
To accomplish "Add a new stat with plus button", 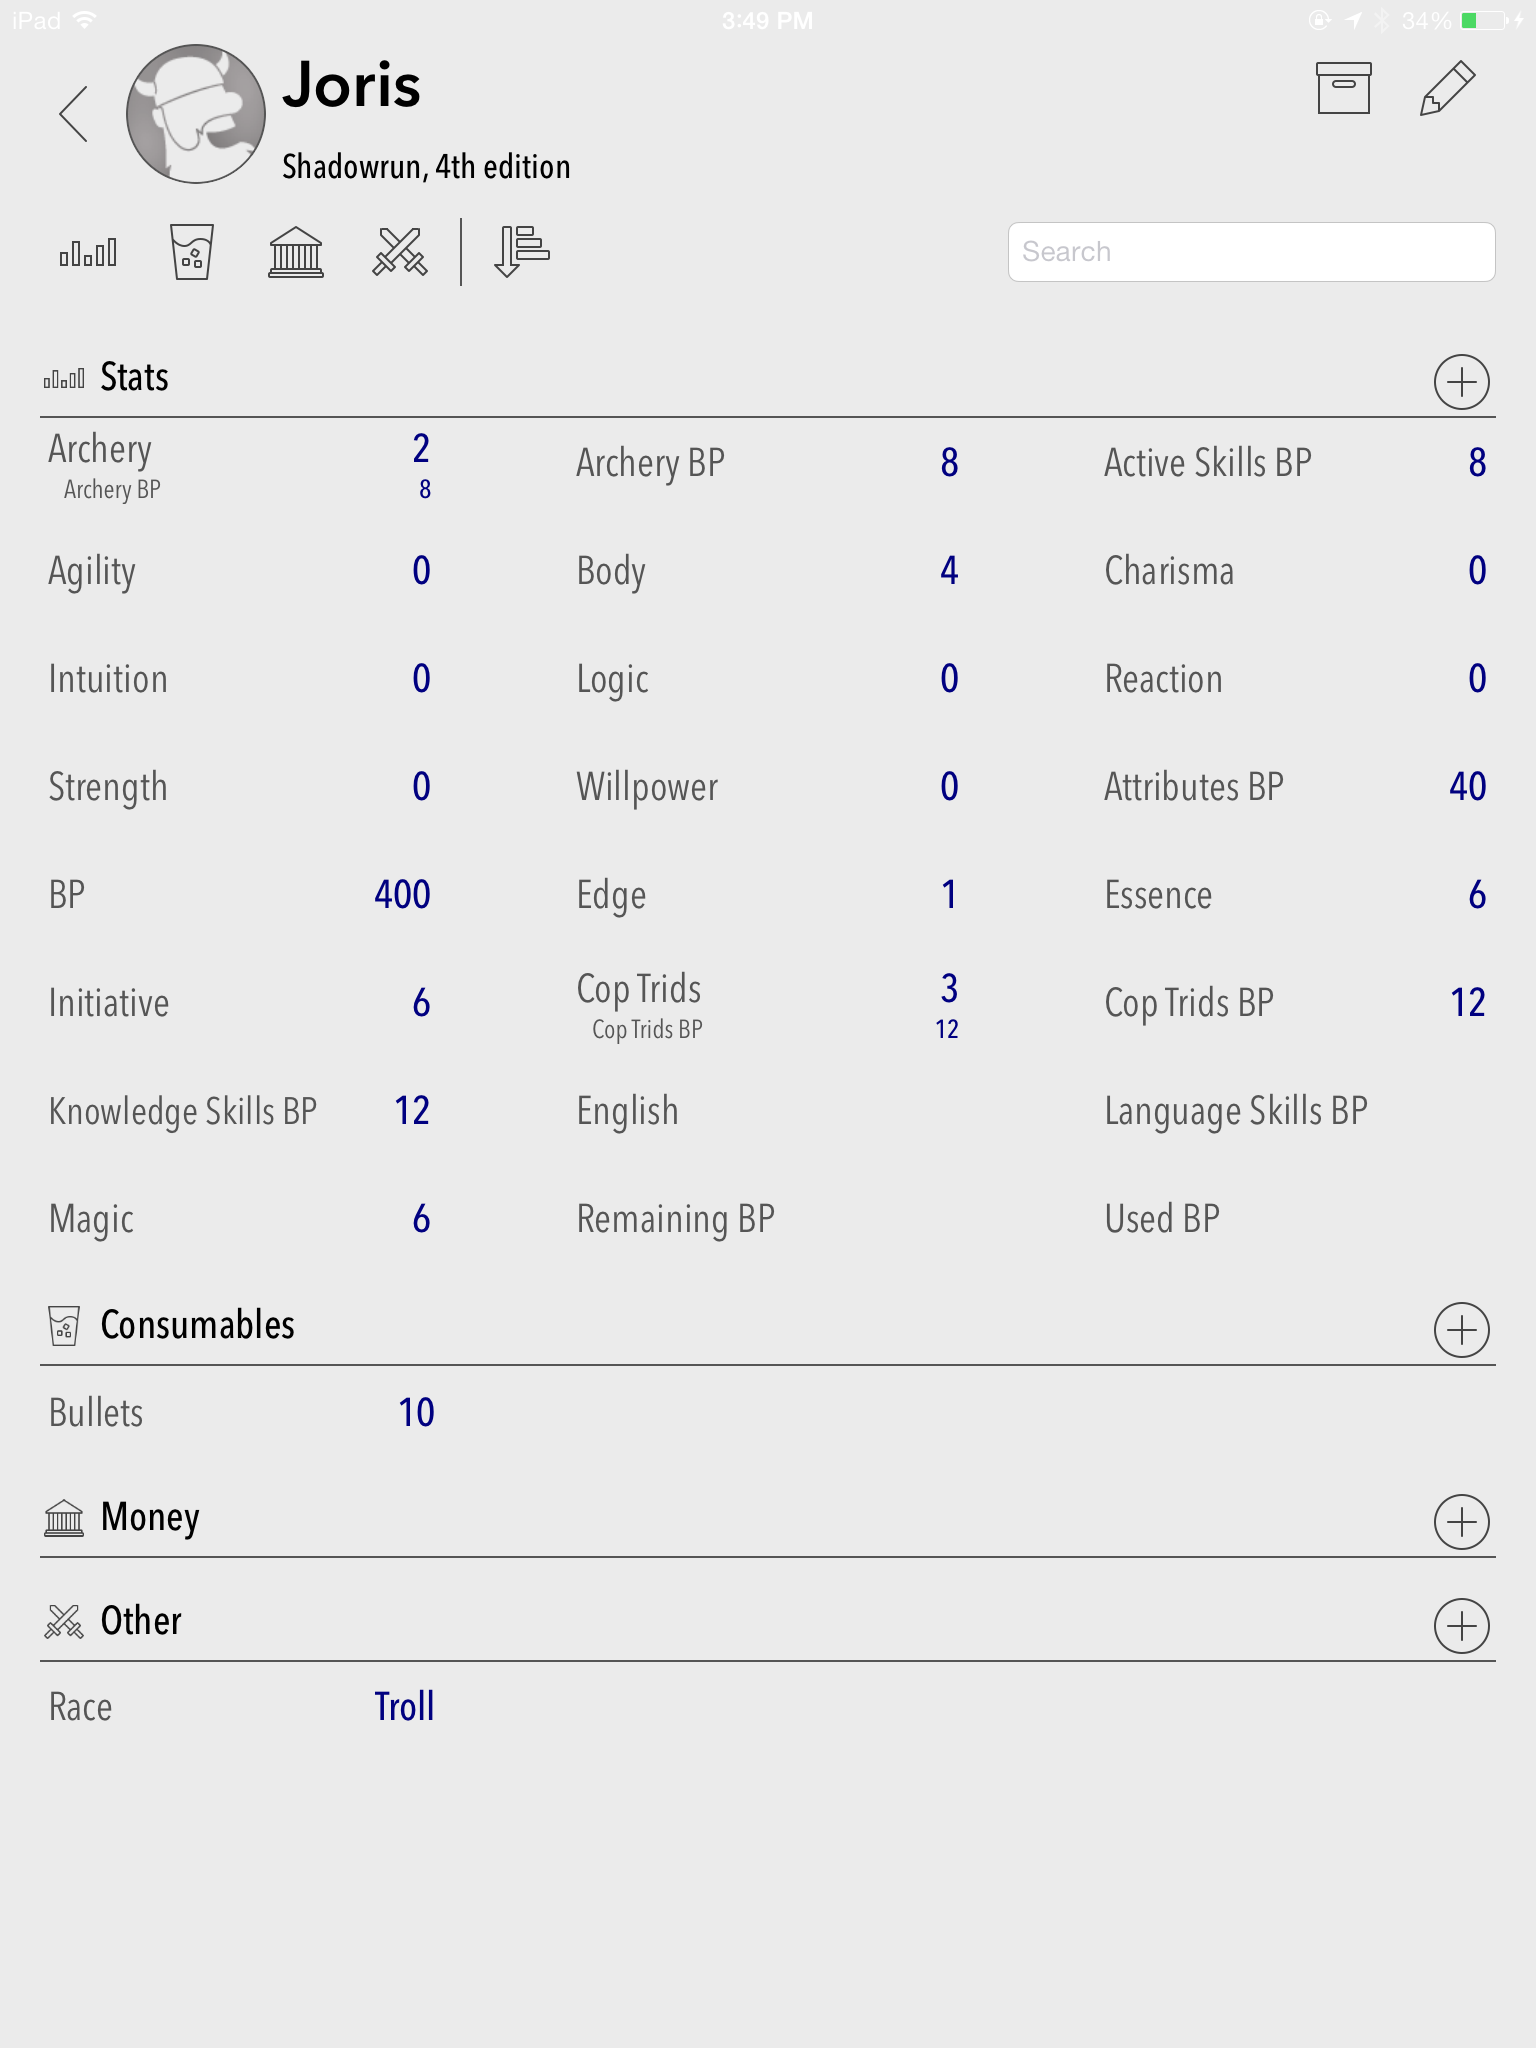I will coord(1461,382).
